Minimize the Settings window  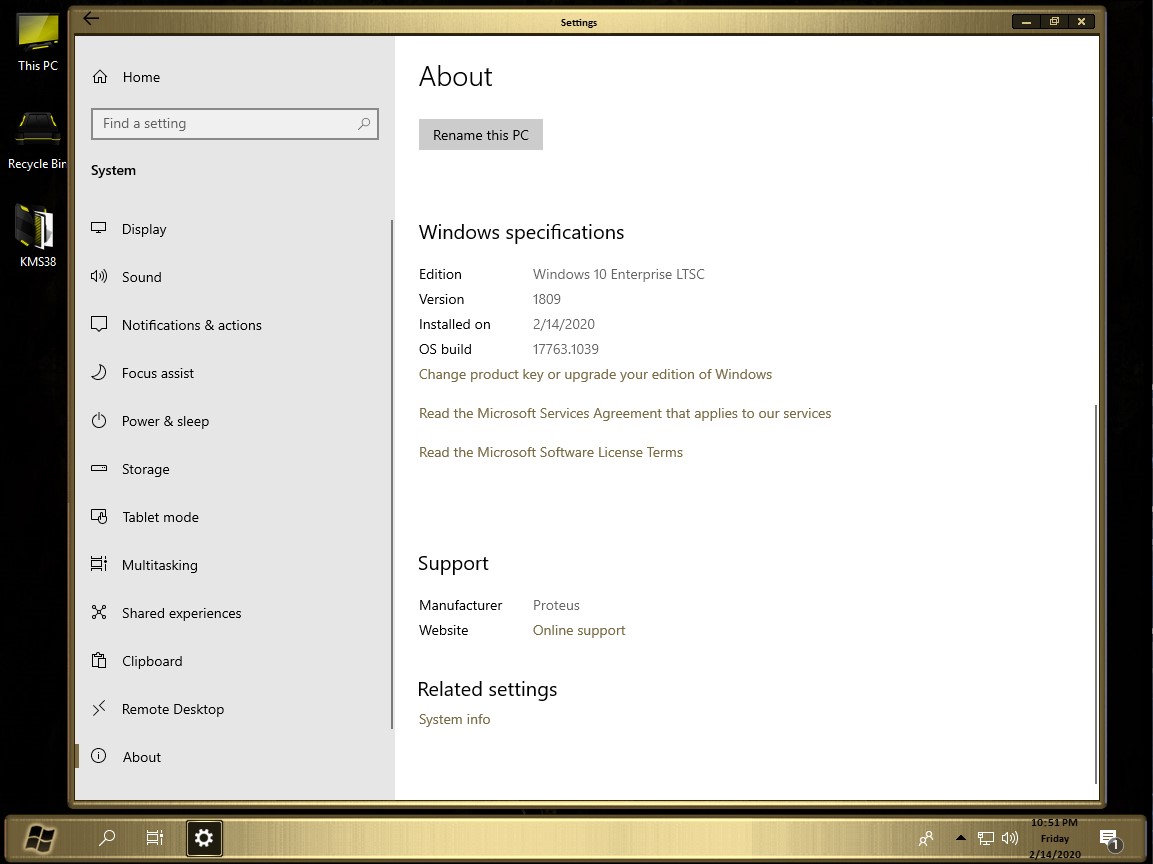coord(1026,22)
